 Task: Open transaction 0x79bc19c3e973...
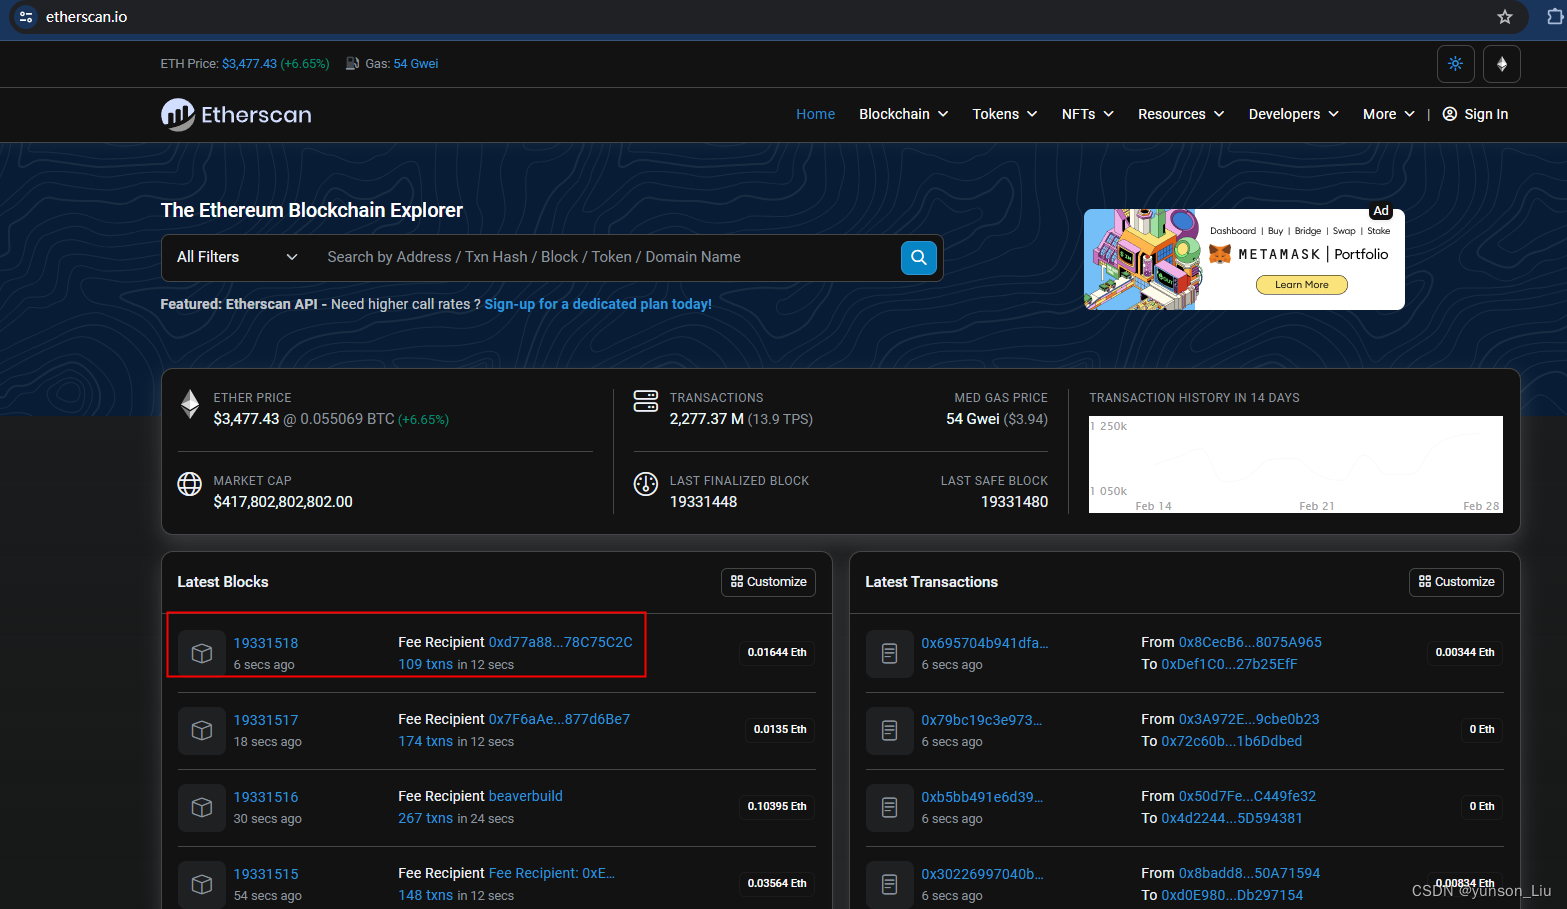tap(981, 720)
